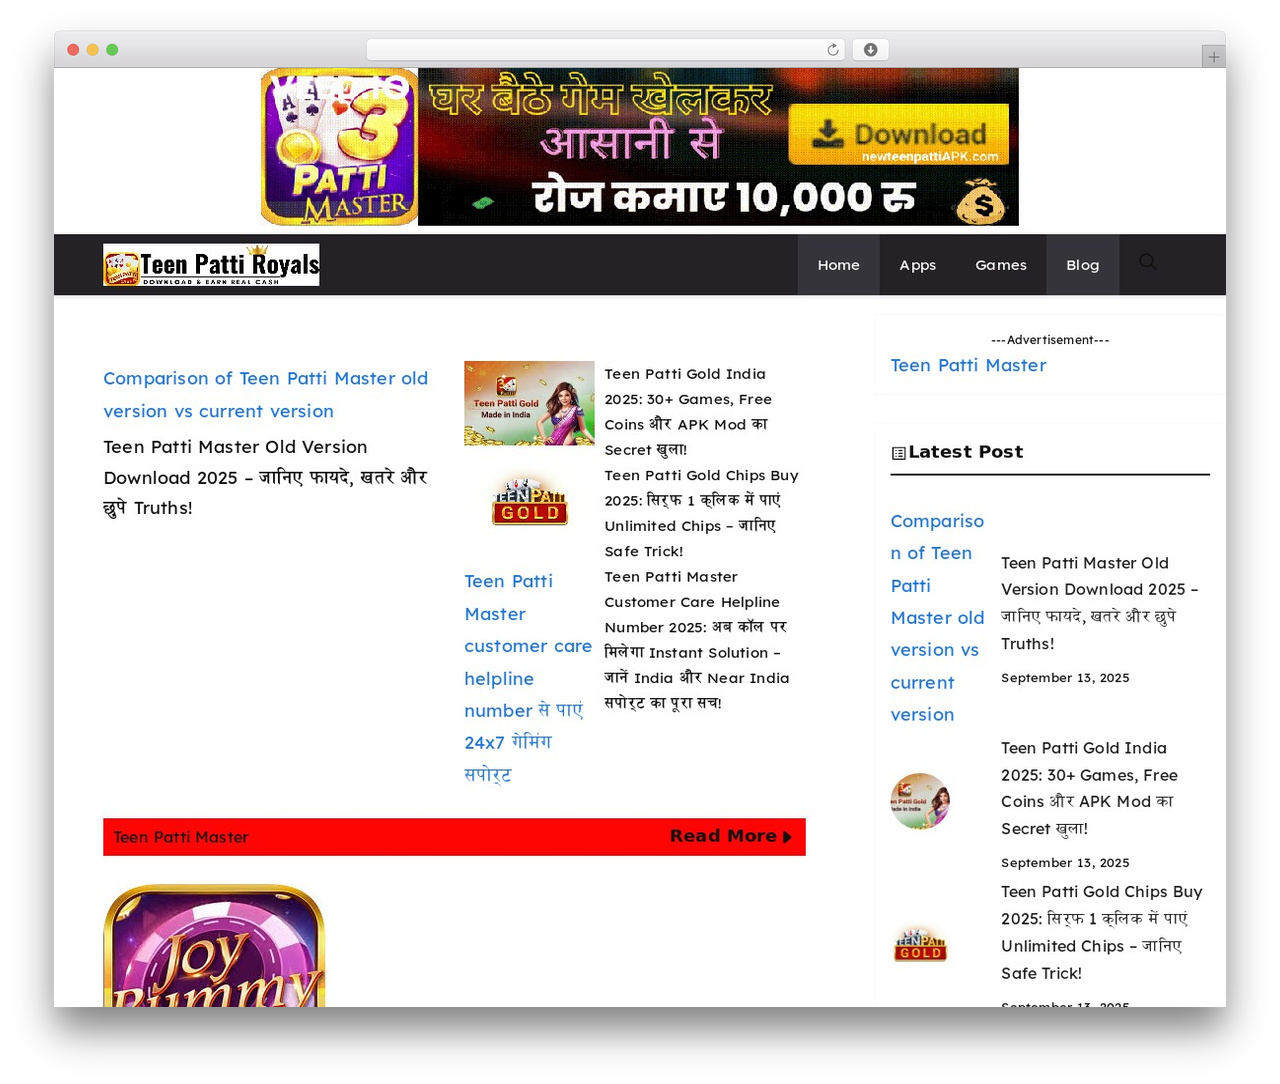The height and width of the screenshot is (1084, 1280).
Task: Click the small Teen Patti Gold sidebar thumbnail
Action: point(920,945)
